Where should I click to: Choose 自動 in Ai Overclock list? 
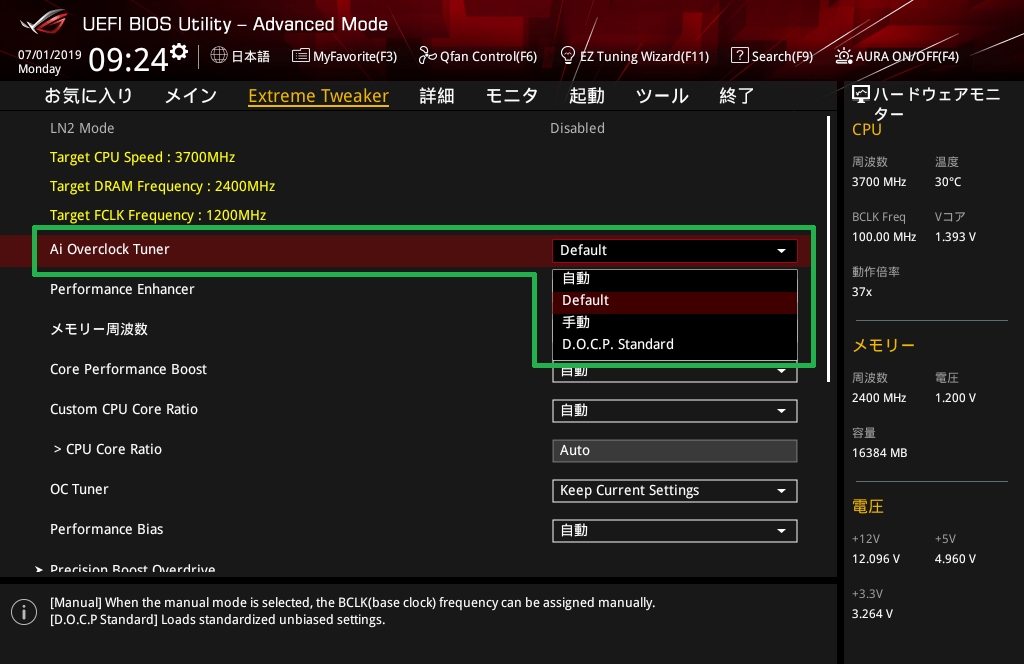[675, 279]
